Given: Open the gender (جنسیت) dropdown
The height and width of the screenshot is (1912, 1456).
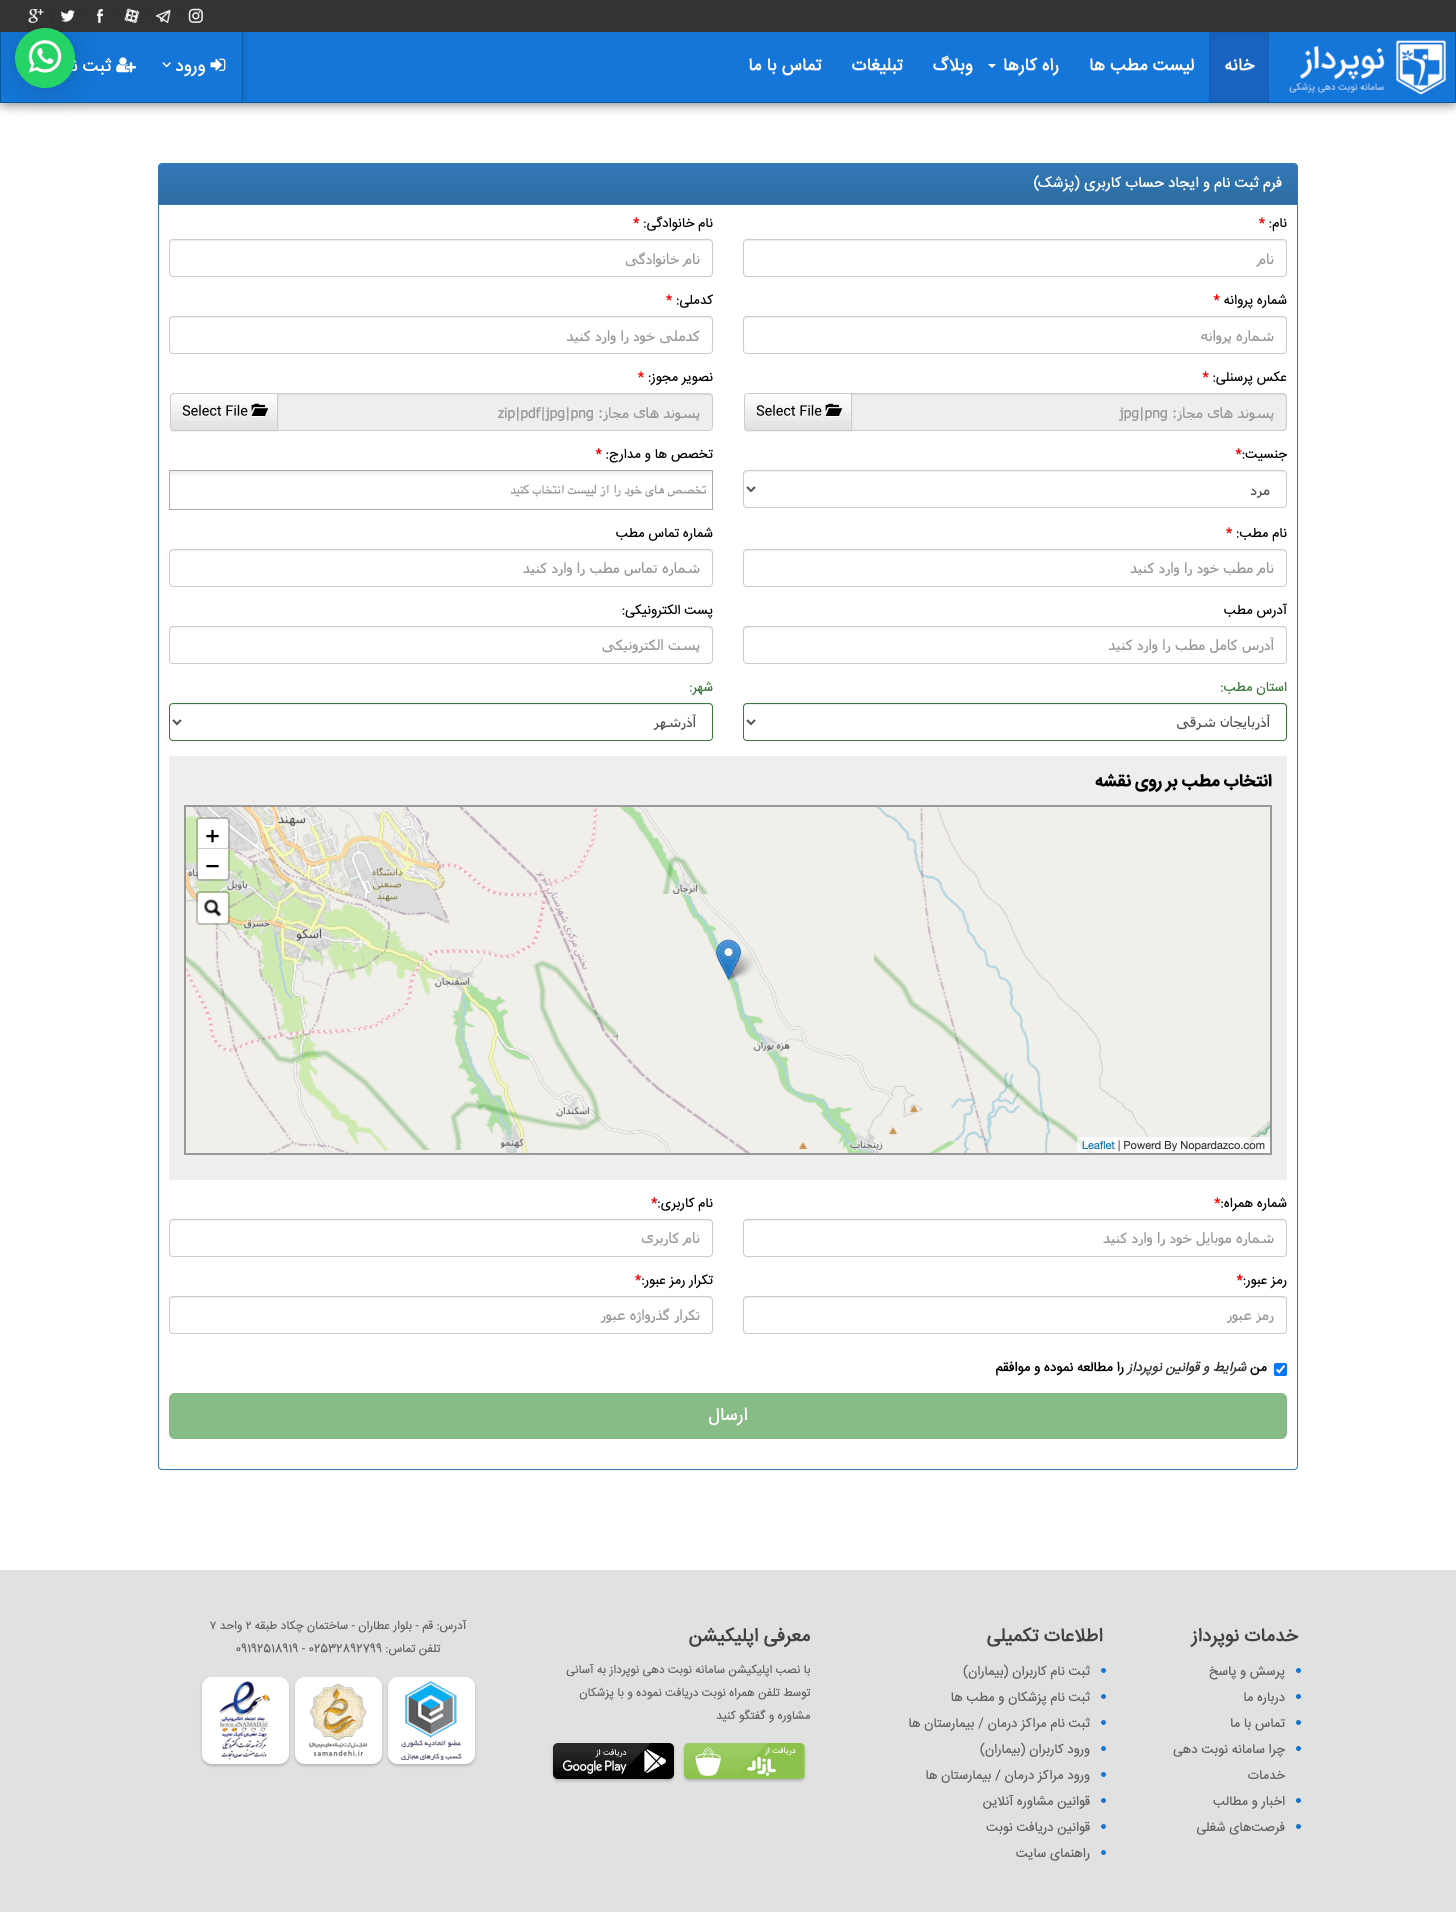Looking at the screenshot, I should [1014, 490].
